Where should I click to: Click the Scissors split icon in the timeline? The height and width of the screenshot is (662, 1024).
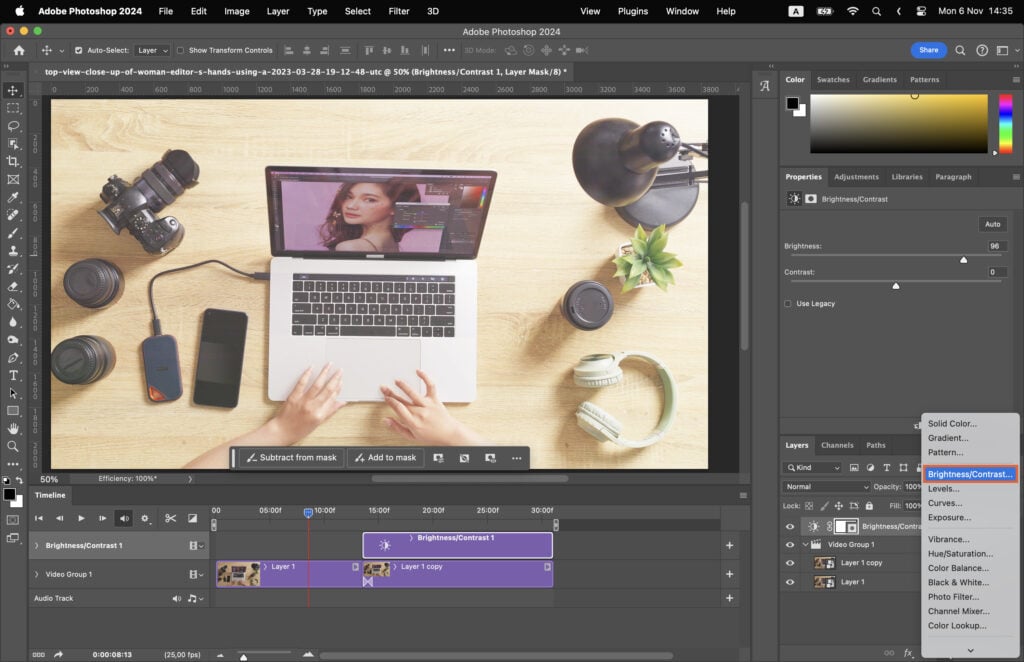tap(170, 518)
